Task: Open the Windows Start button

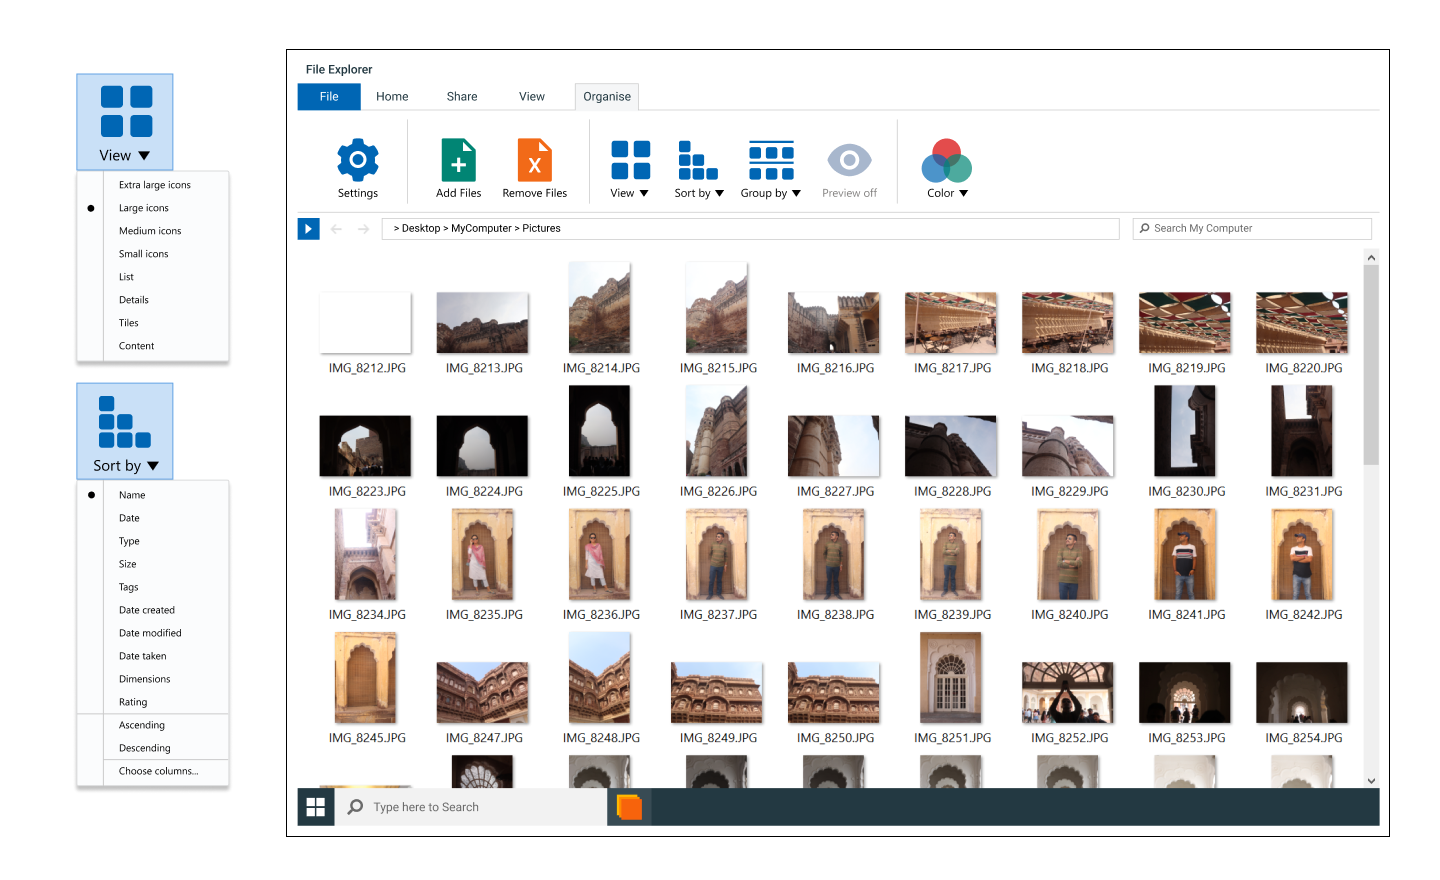Action: click(316, 807)
